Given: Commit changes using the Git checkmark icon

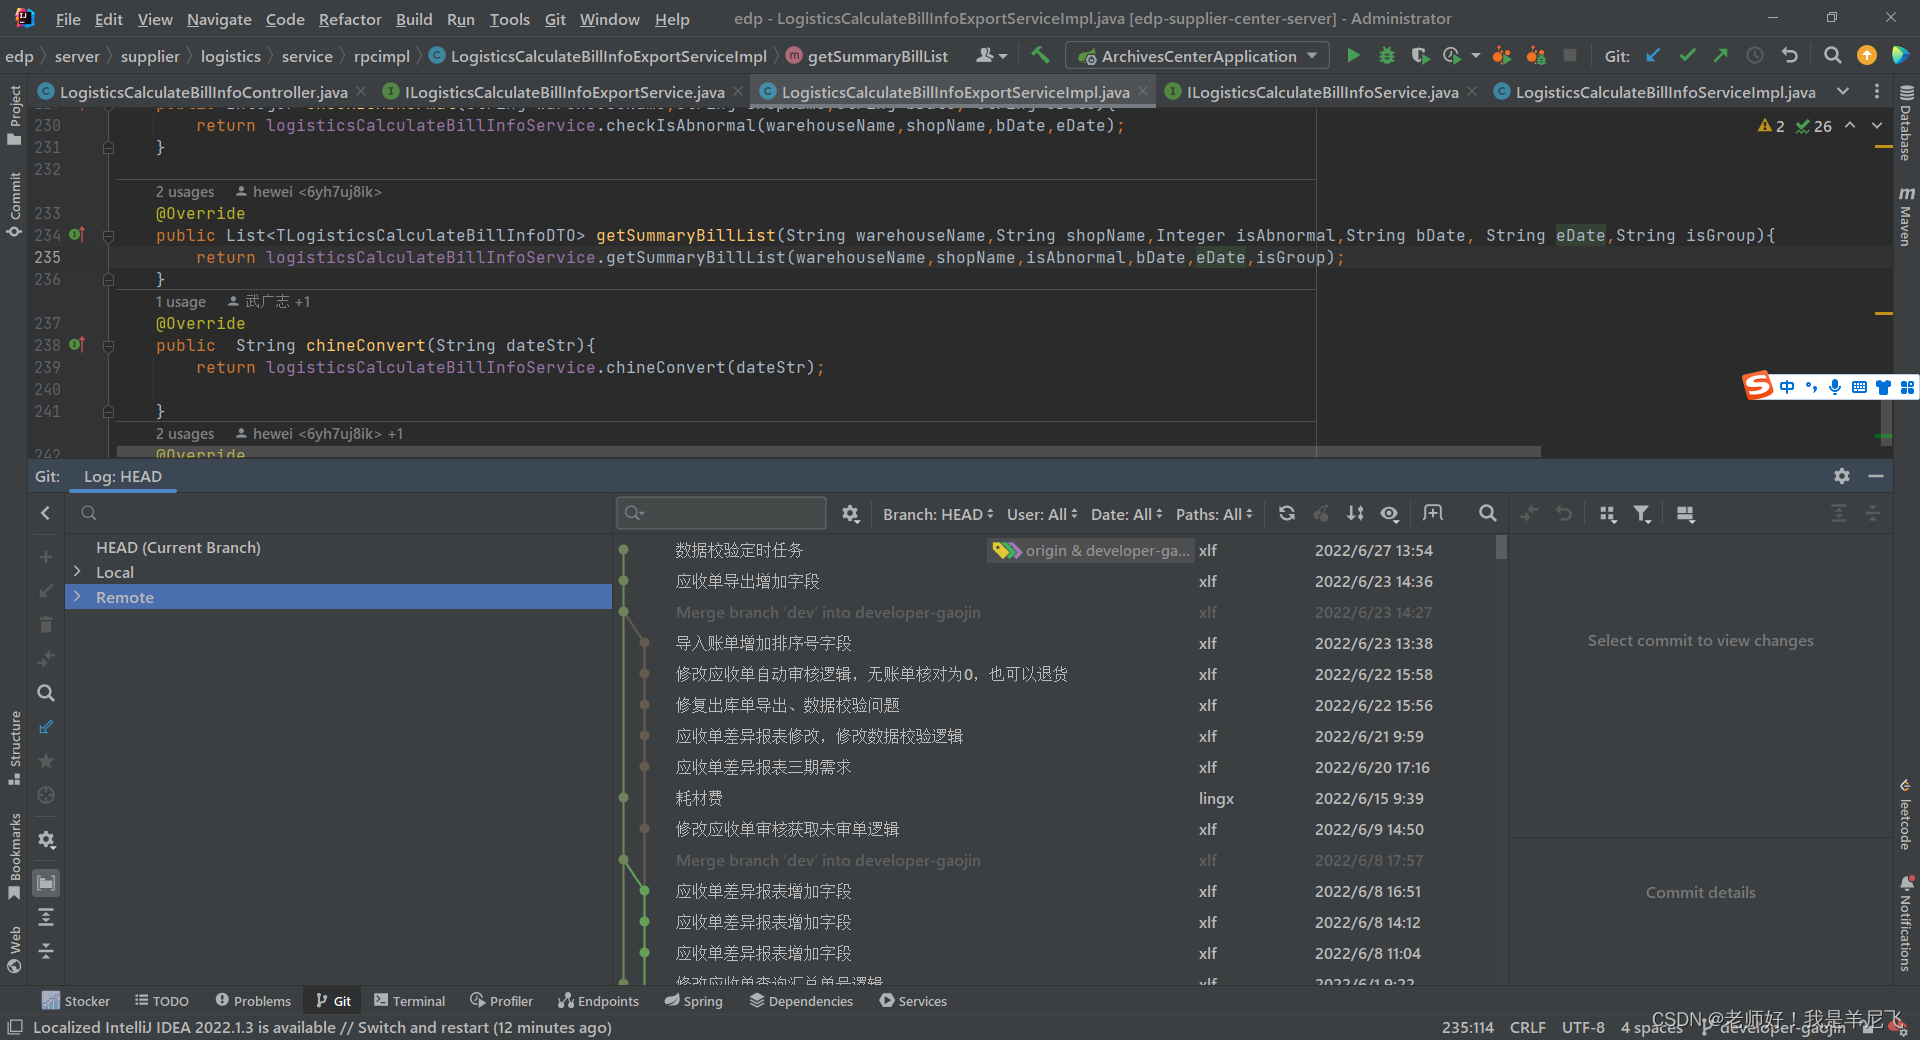Looking at the screenshot, I should click(x=1687, y=56).
